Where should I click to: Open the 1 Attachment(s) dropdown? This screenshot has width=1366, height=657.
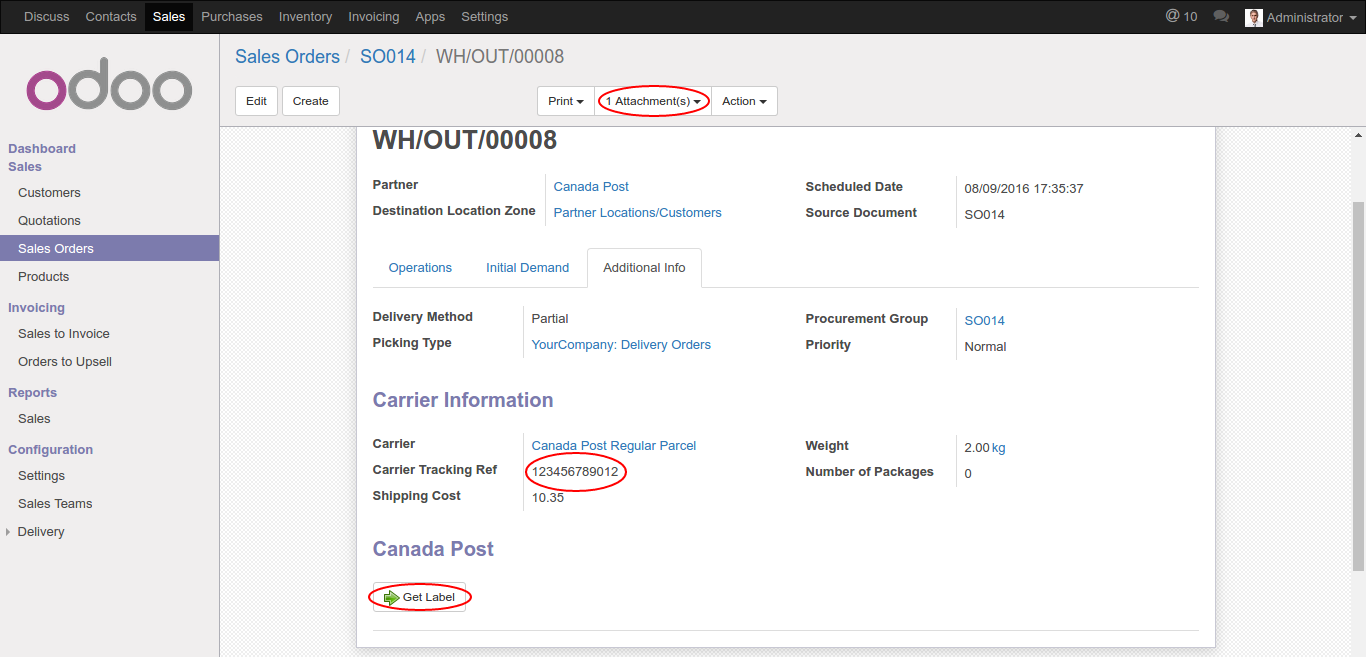click(653, 101)
